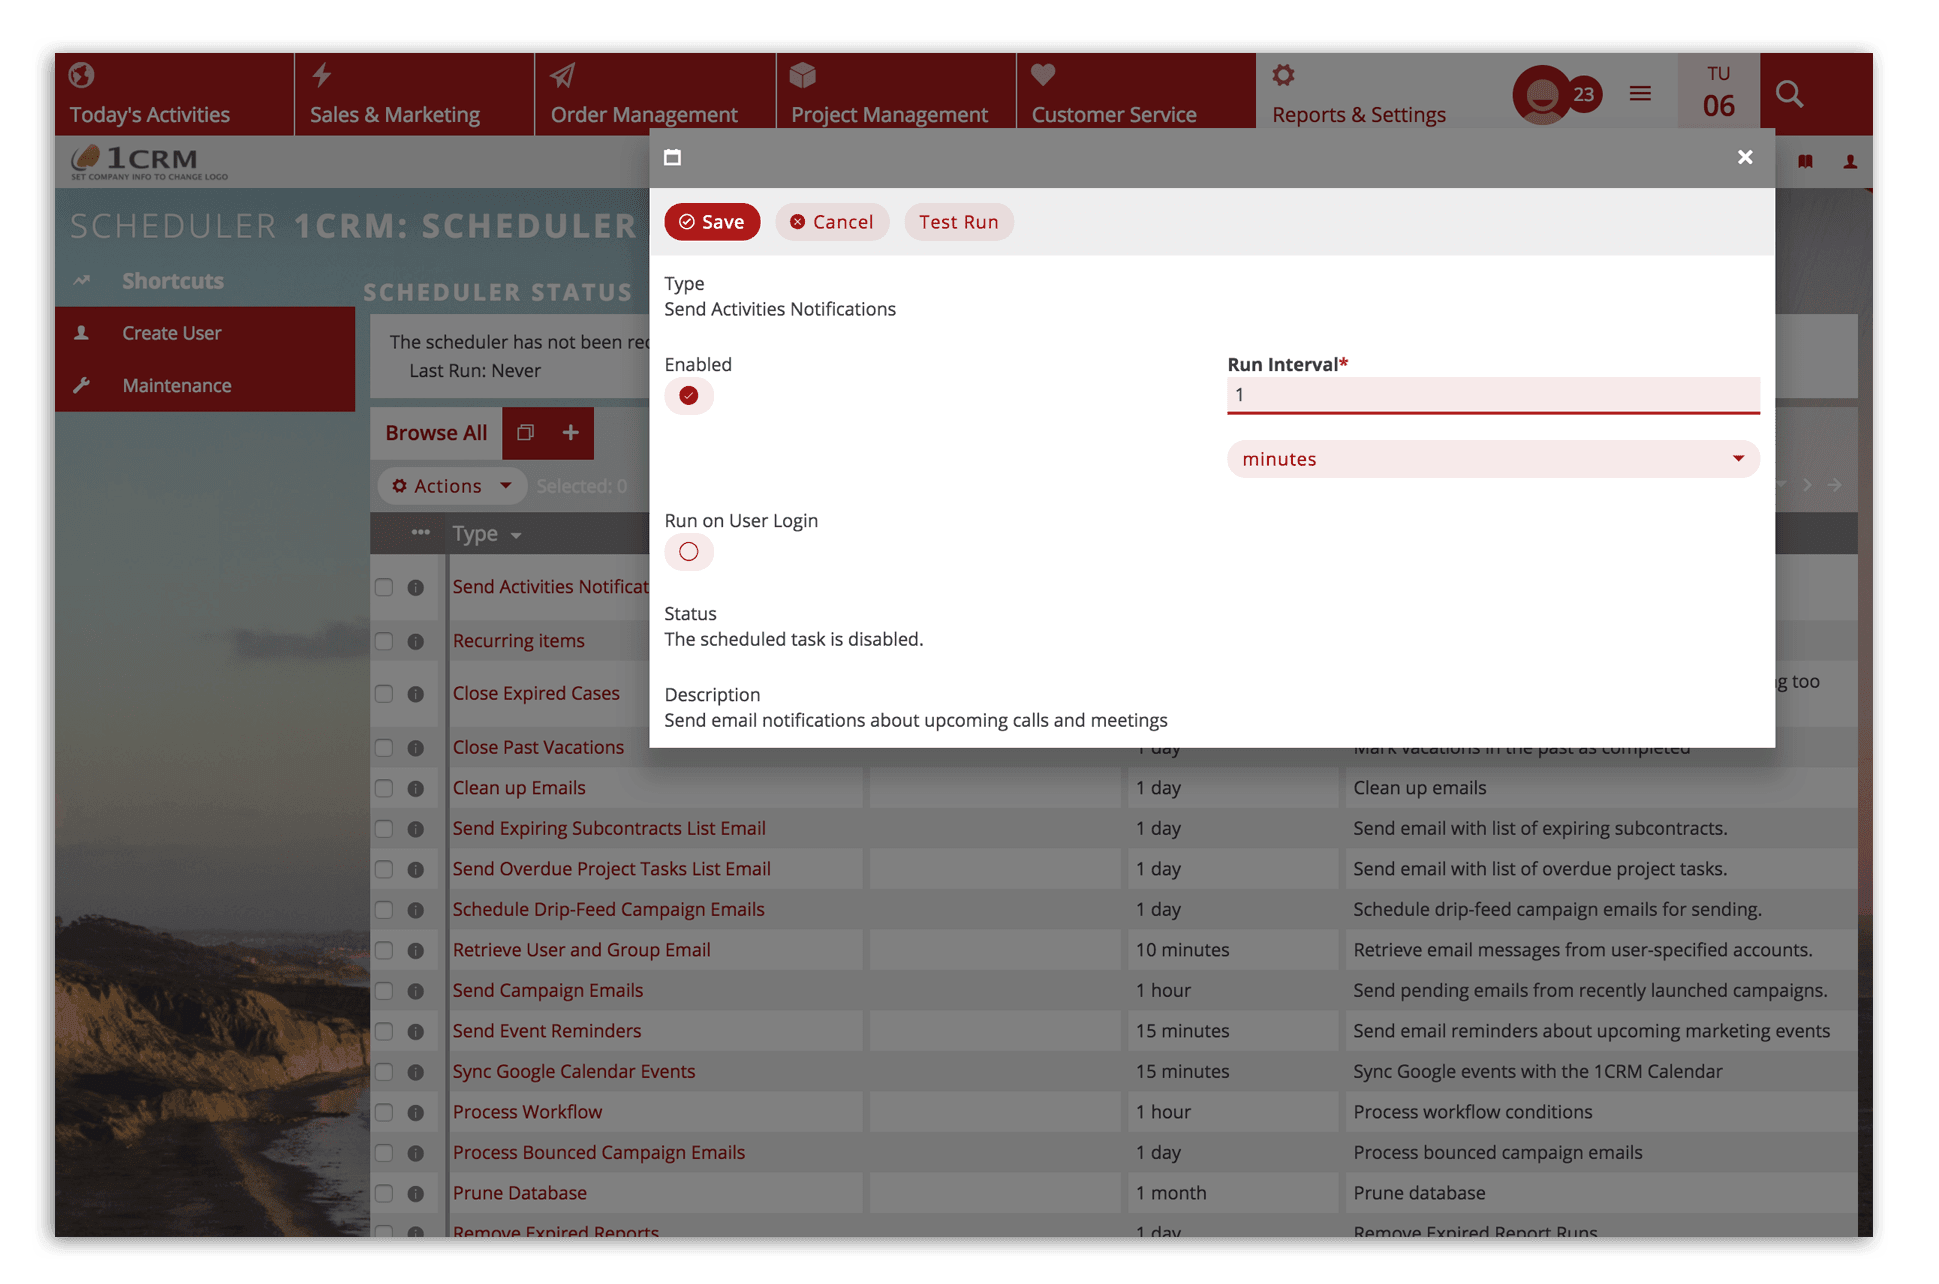The height and width of the screenshot is (1284, 1939).
Task: Click the duplicate window icon beside Browse All
Action: (x=525, y=432)
